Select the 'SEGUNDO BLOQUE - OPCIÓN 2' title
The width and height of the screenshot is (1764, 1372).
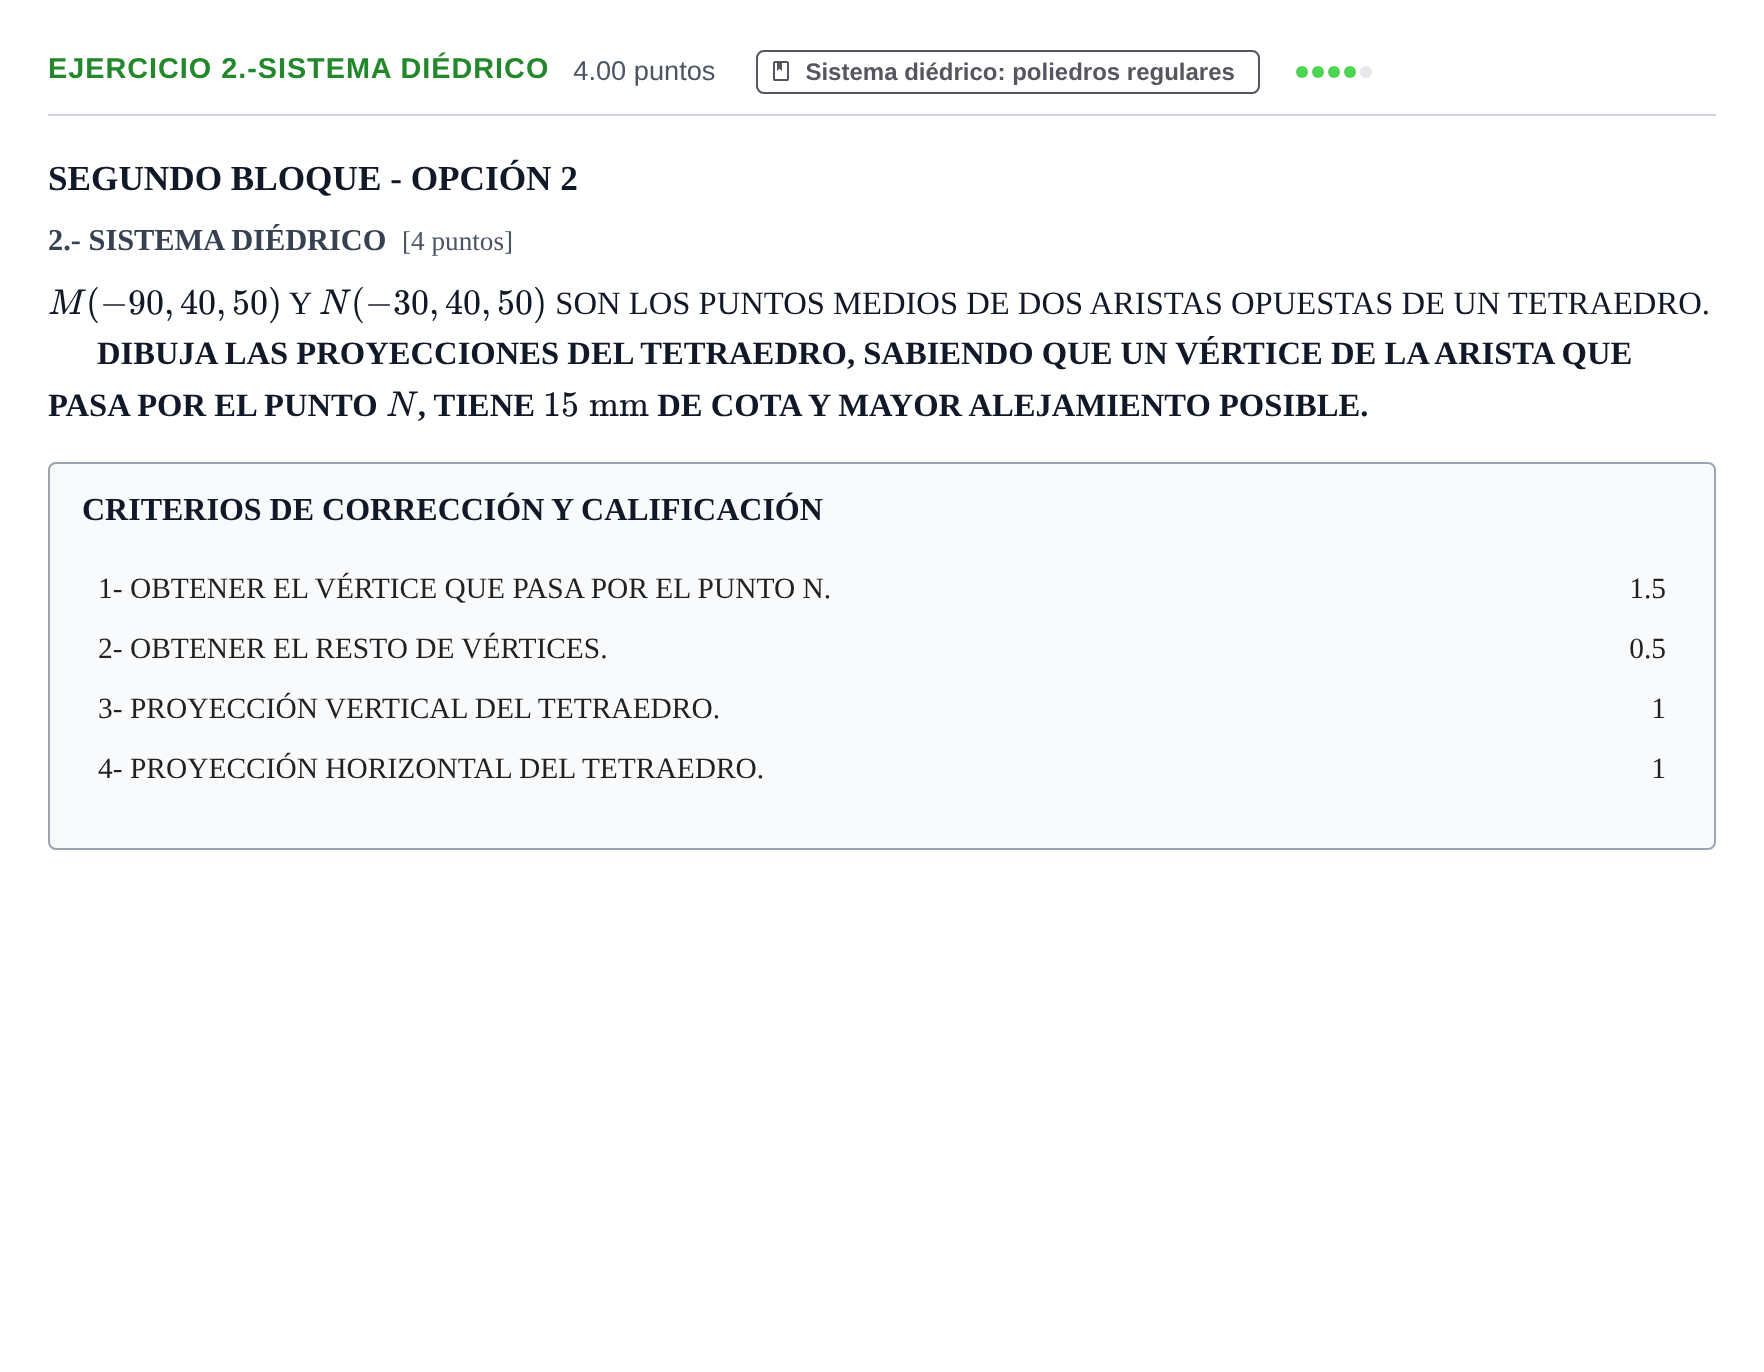(x=313, y=179)
